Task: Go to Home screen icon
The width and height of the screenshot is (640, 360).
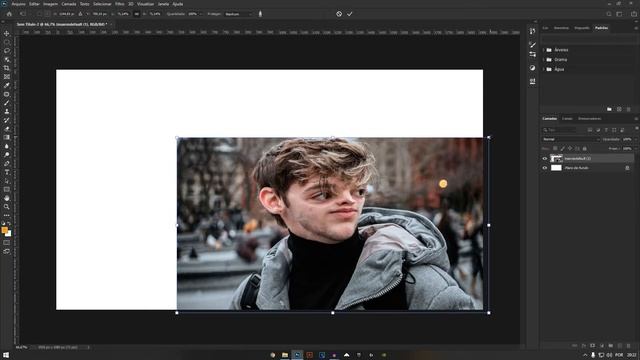Action: pos(9,14)
